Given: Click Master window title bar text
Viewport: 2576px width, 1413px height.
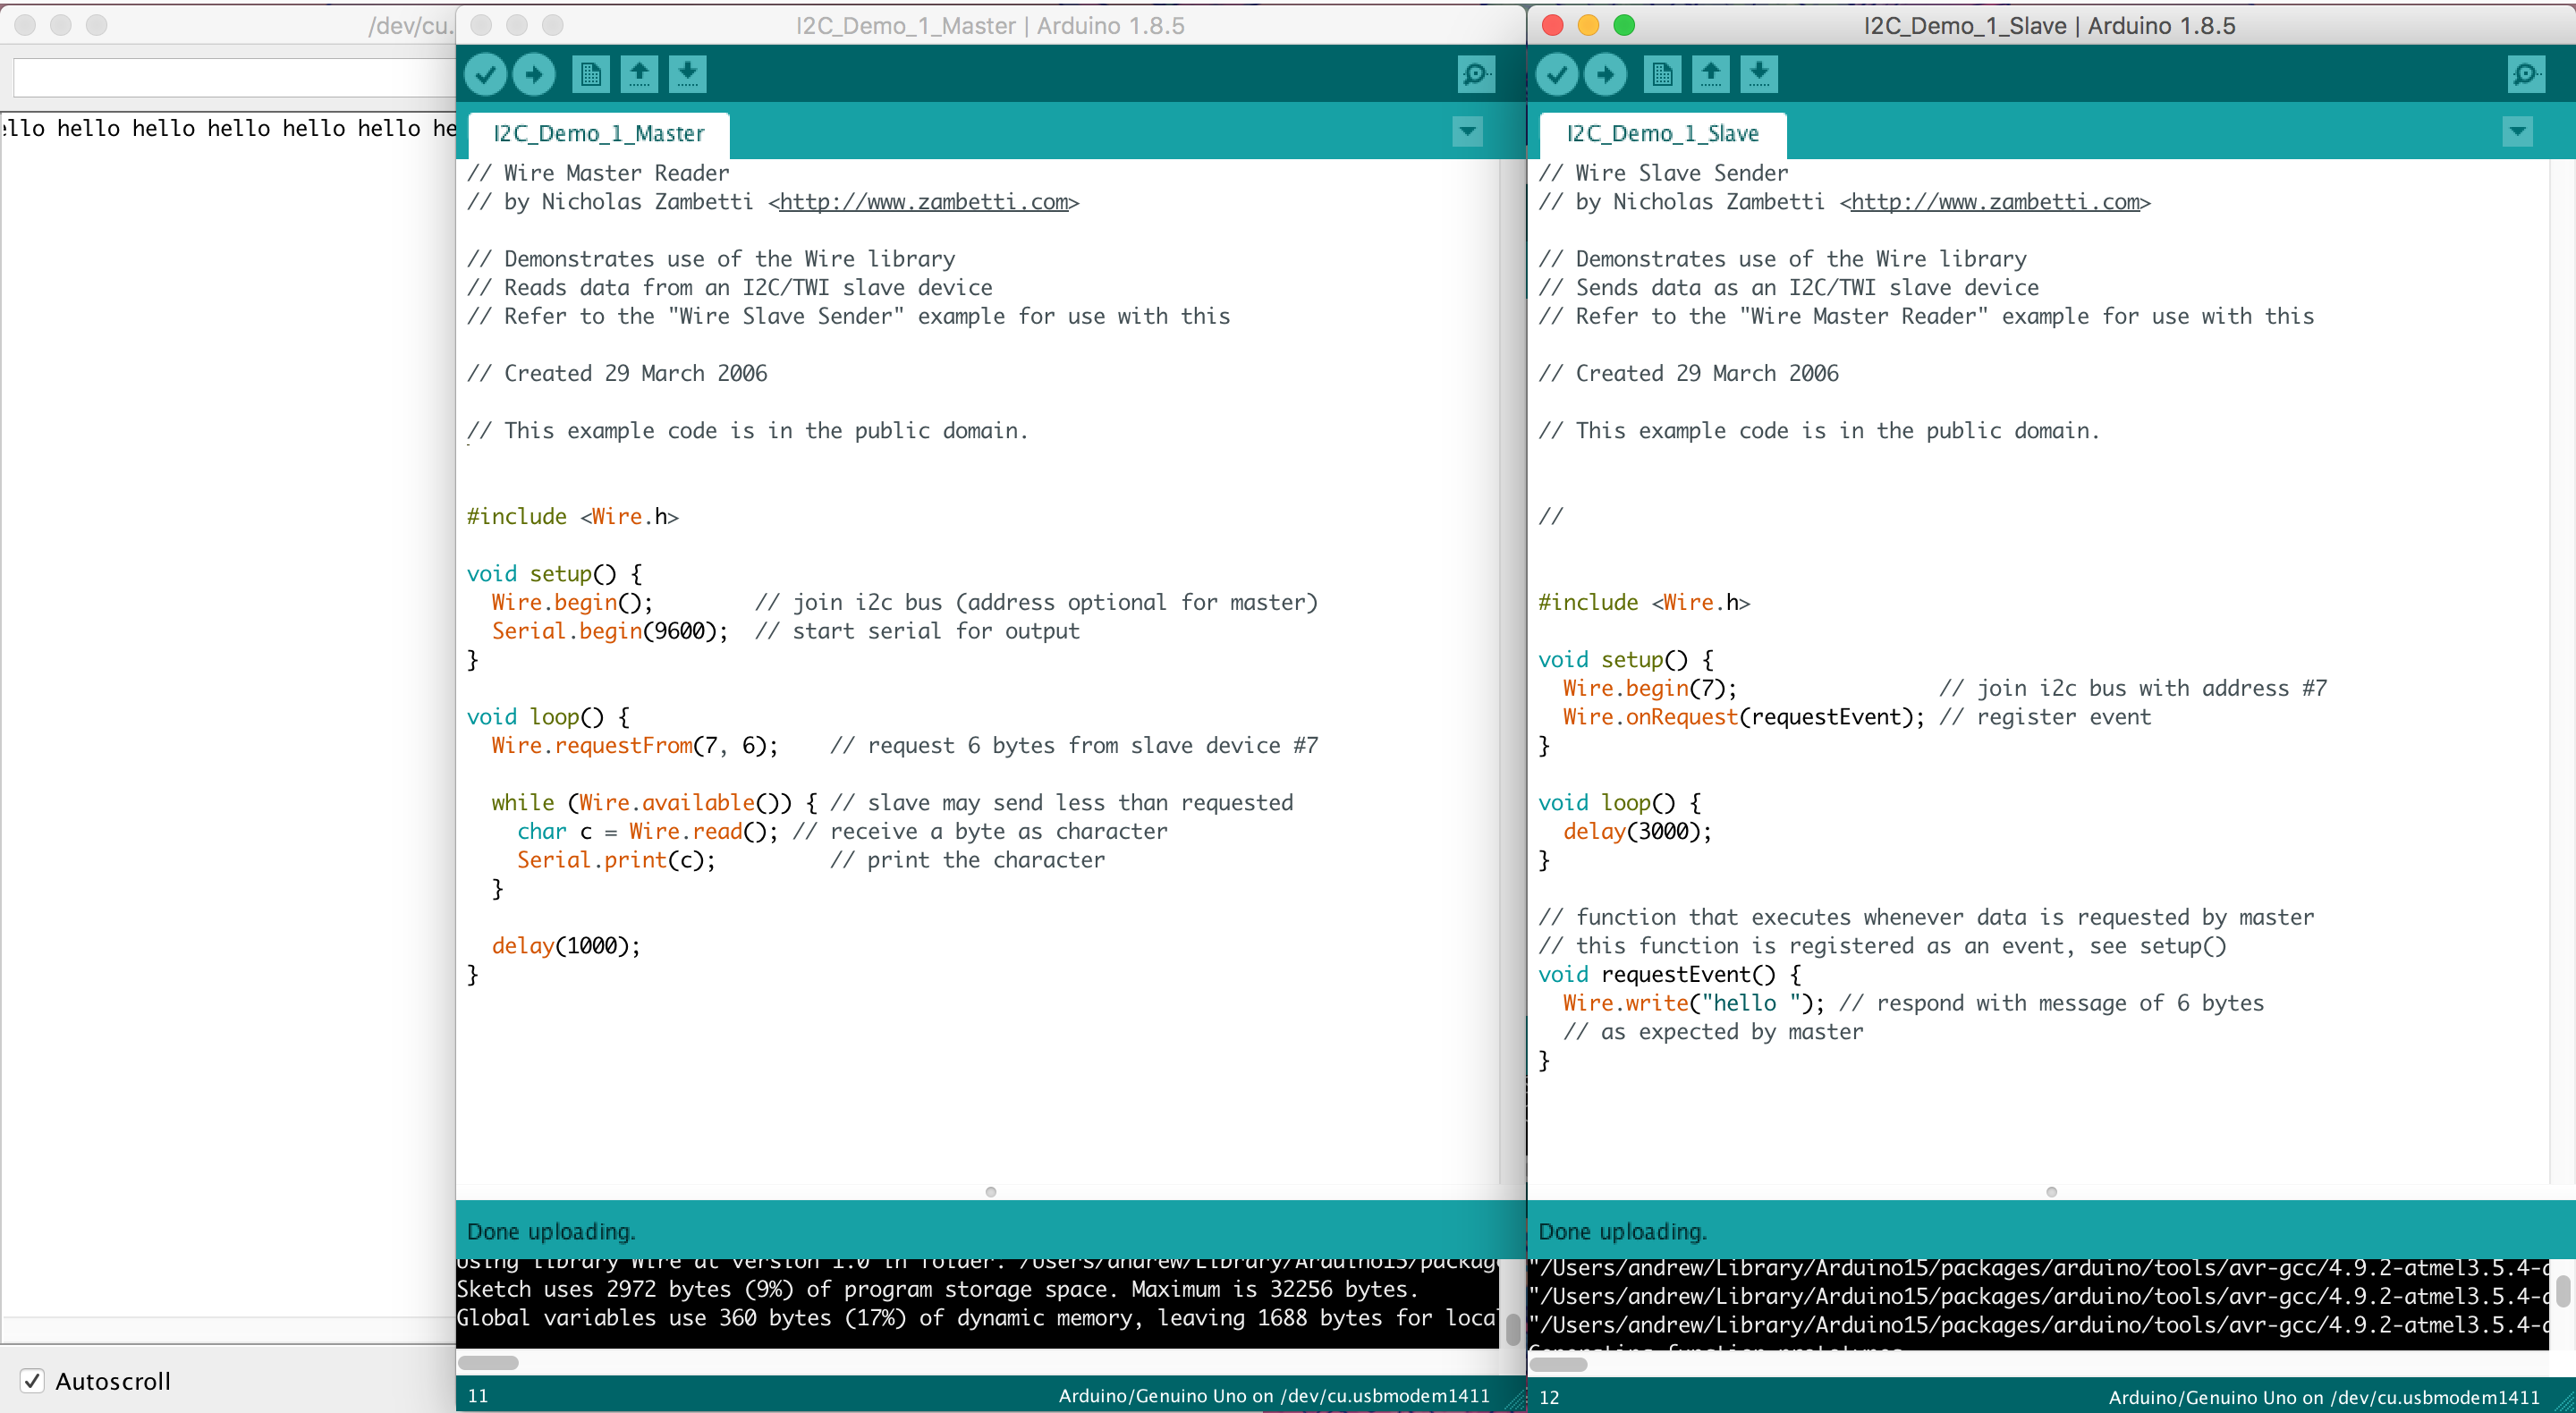Looking at the screenshot, I should coord(990,26).
